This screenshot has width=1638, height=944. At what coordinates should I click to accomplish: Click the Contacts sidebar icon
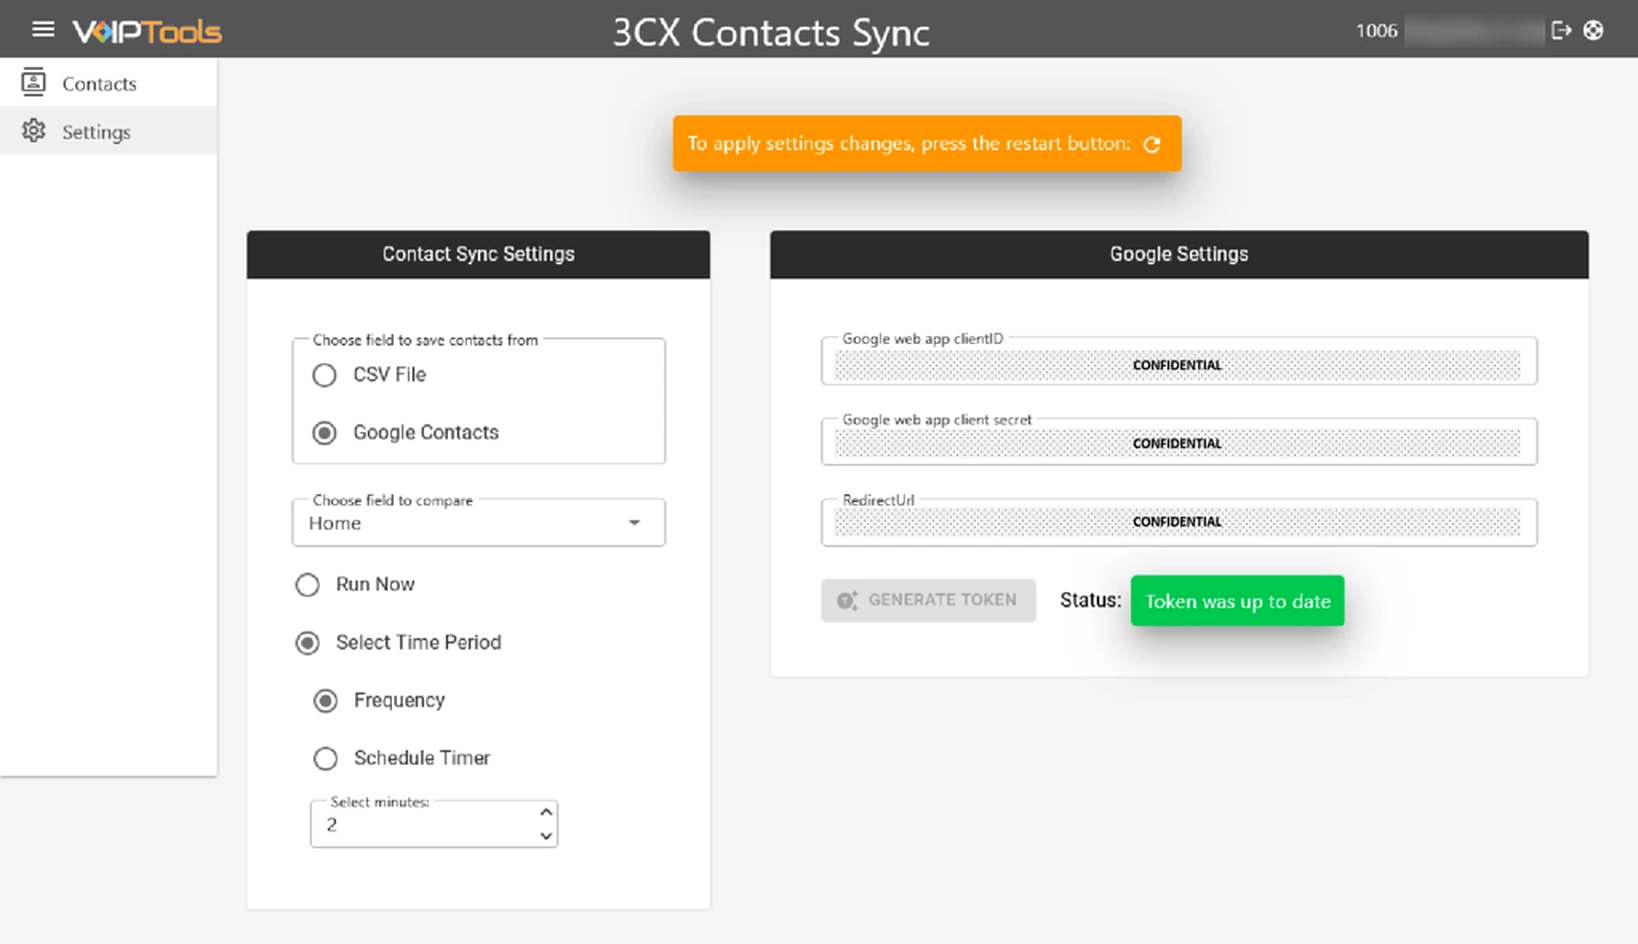point(33,82)
